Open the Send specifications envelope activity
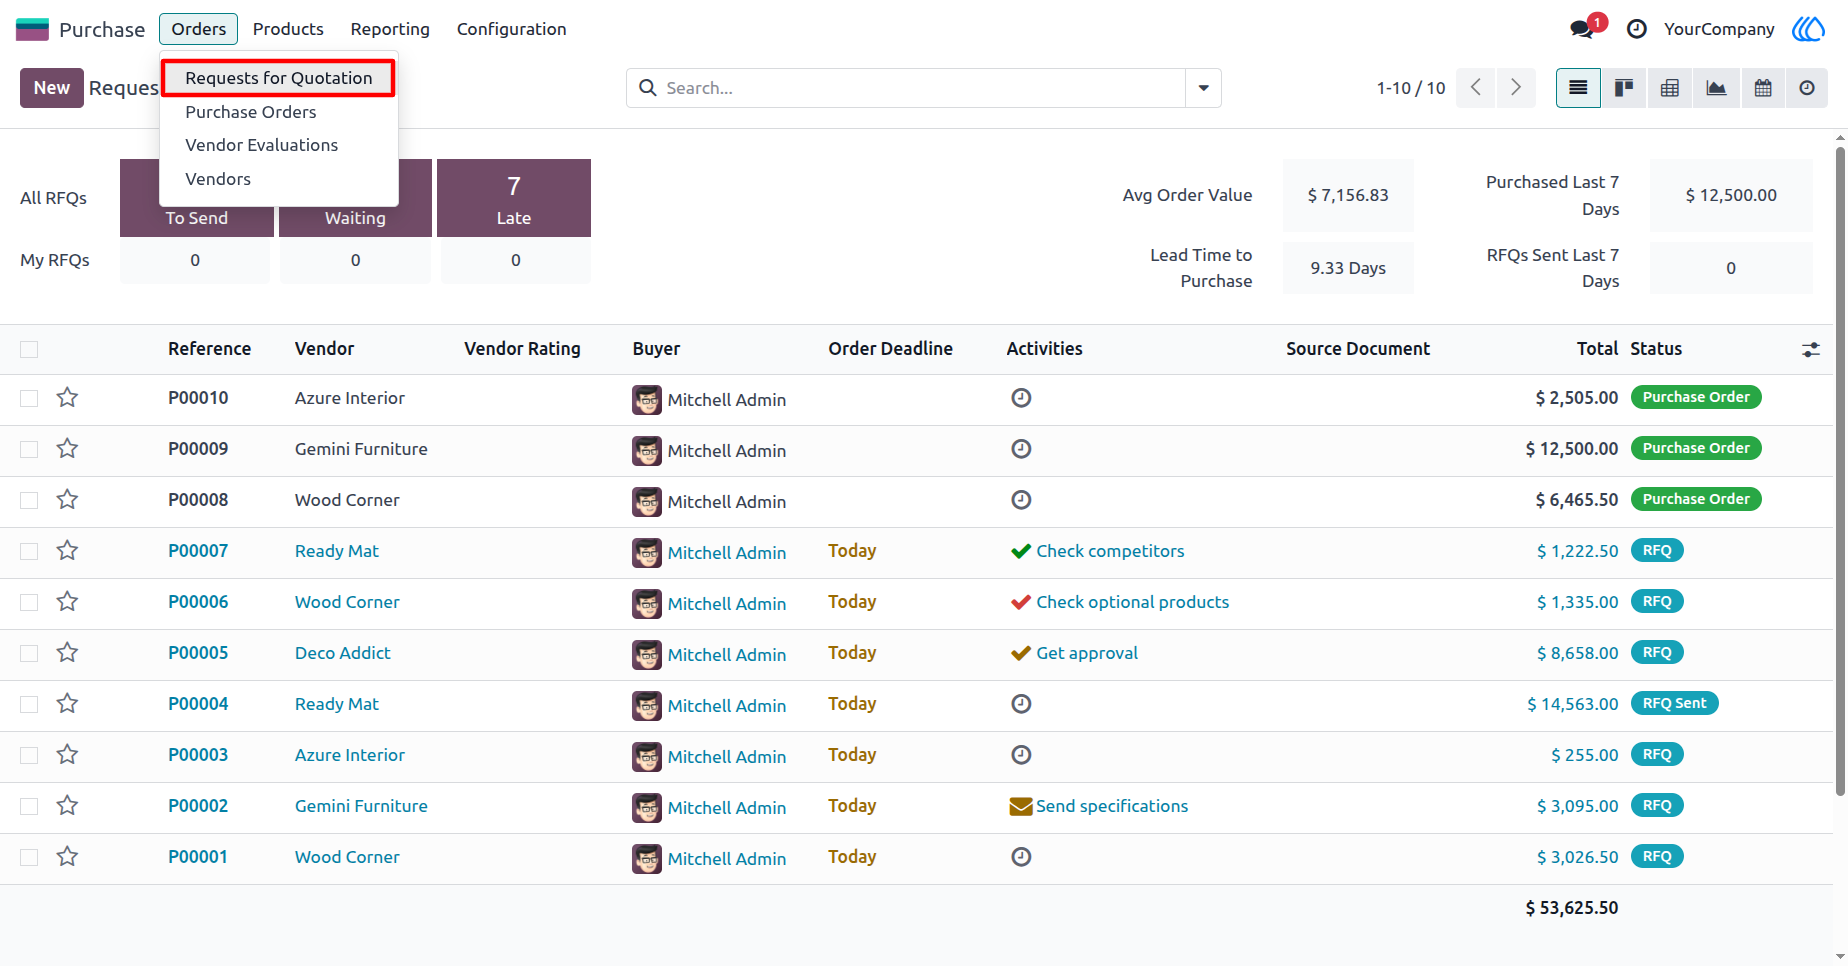The width and height of the screenshot is (1848, 966). click(x=1021, y=806)
